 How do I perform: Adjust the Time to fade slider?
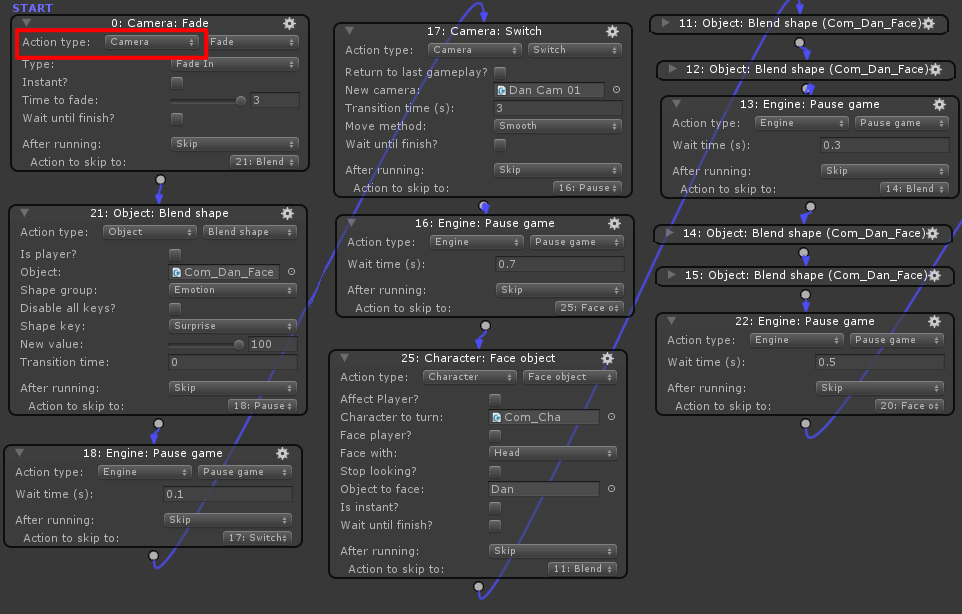click(209, 101)
